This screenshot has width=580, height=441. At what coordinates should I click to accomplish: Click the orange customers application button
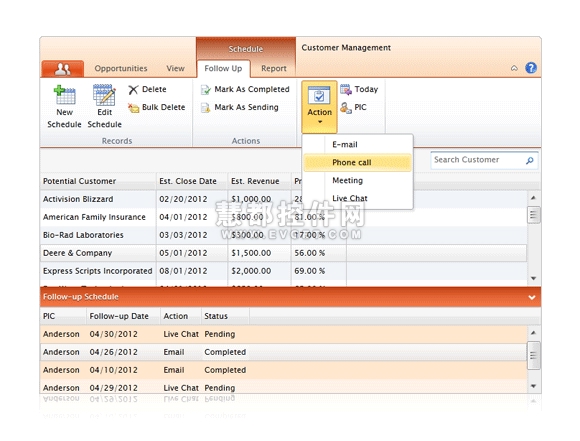click(x=63, y=69)
